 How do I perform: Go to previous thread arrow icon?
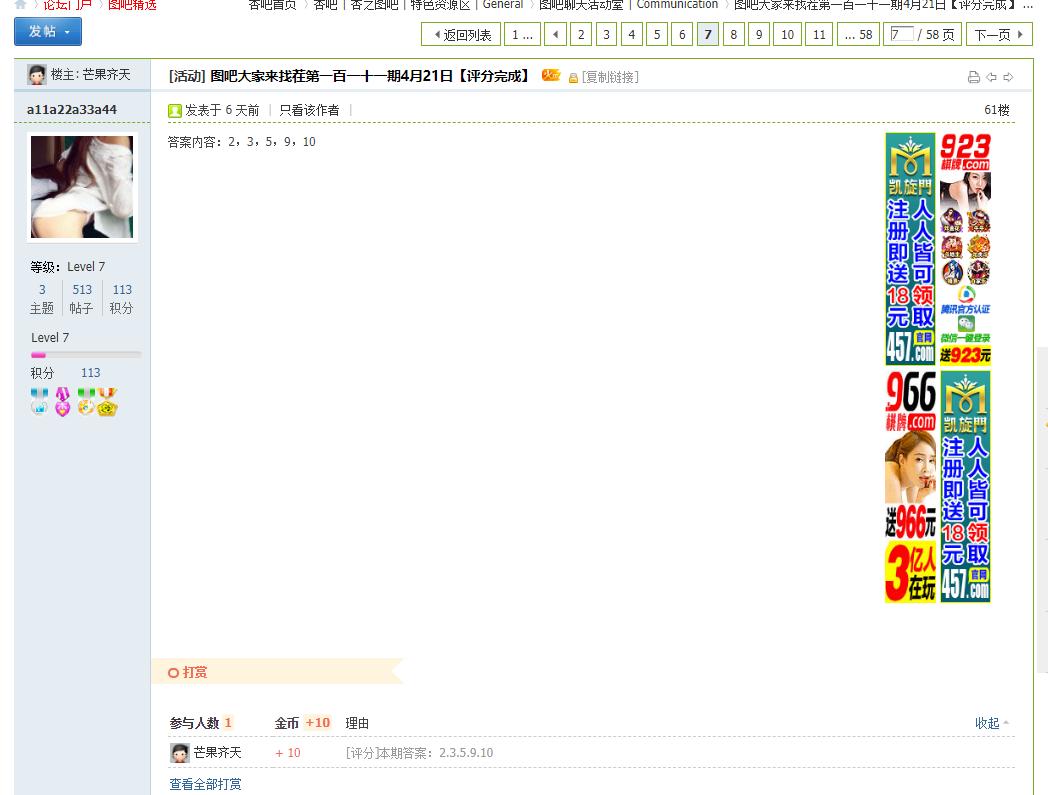coord(991,77)
